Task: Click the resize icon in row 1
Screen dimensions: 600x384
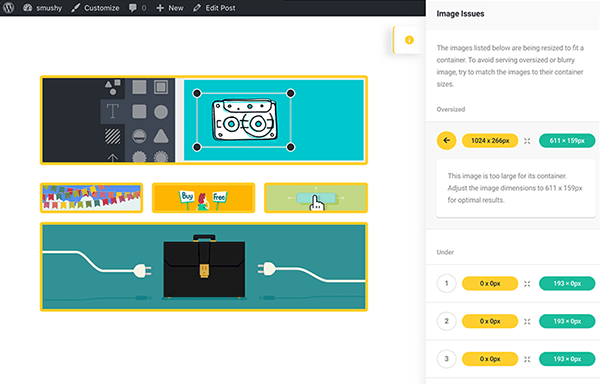Action: (x=527, y=283)
